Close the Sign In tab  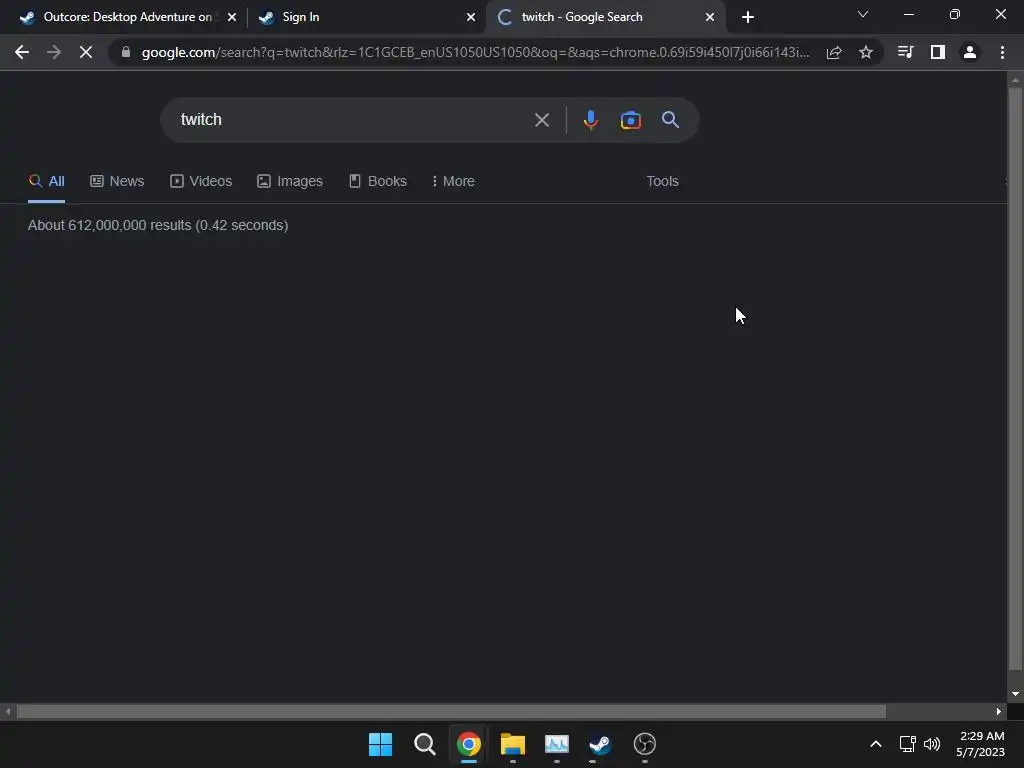point(471,17)
